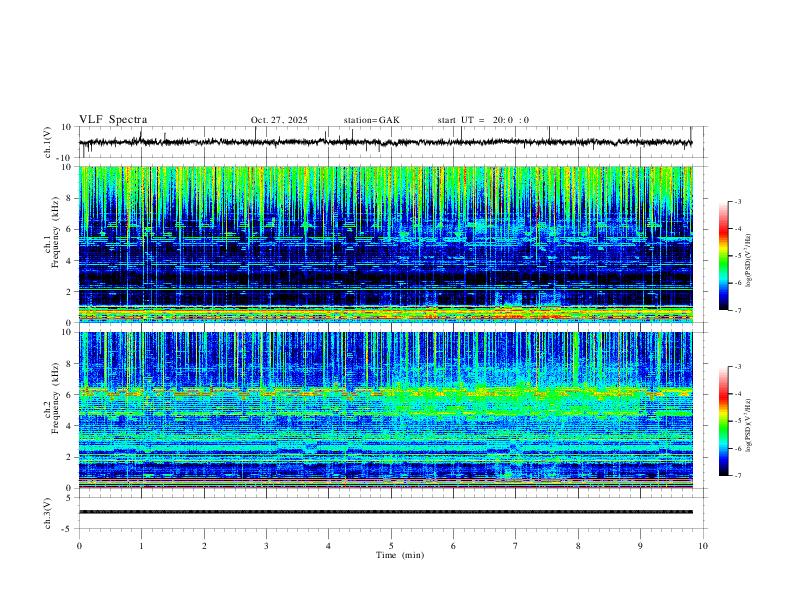The width and height of the screenshot is (792, 612).
Task: Click the ch.2 PSD color scale bar
Action: click(x=724, y=421)
